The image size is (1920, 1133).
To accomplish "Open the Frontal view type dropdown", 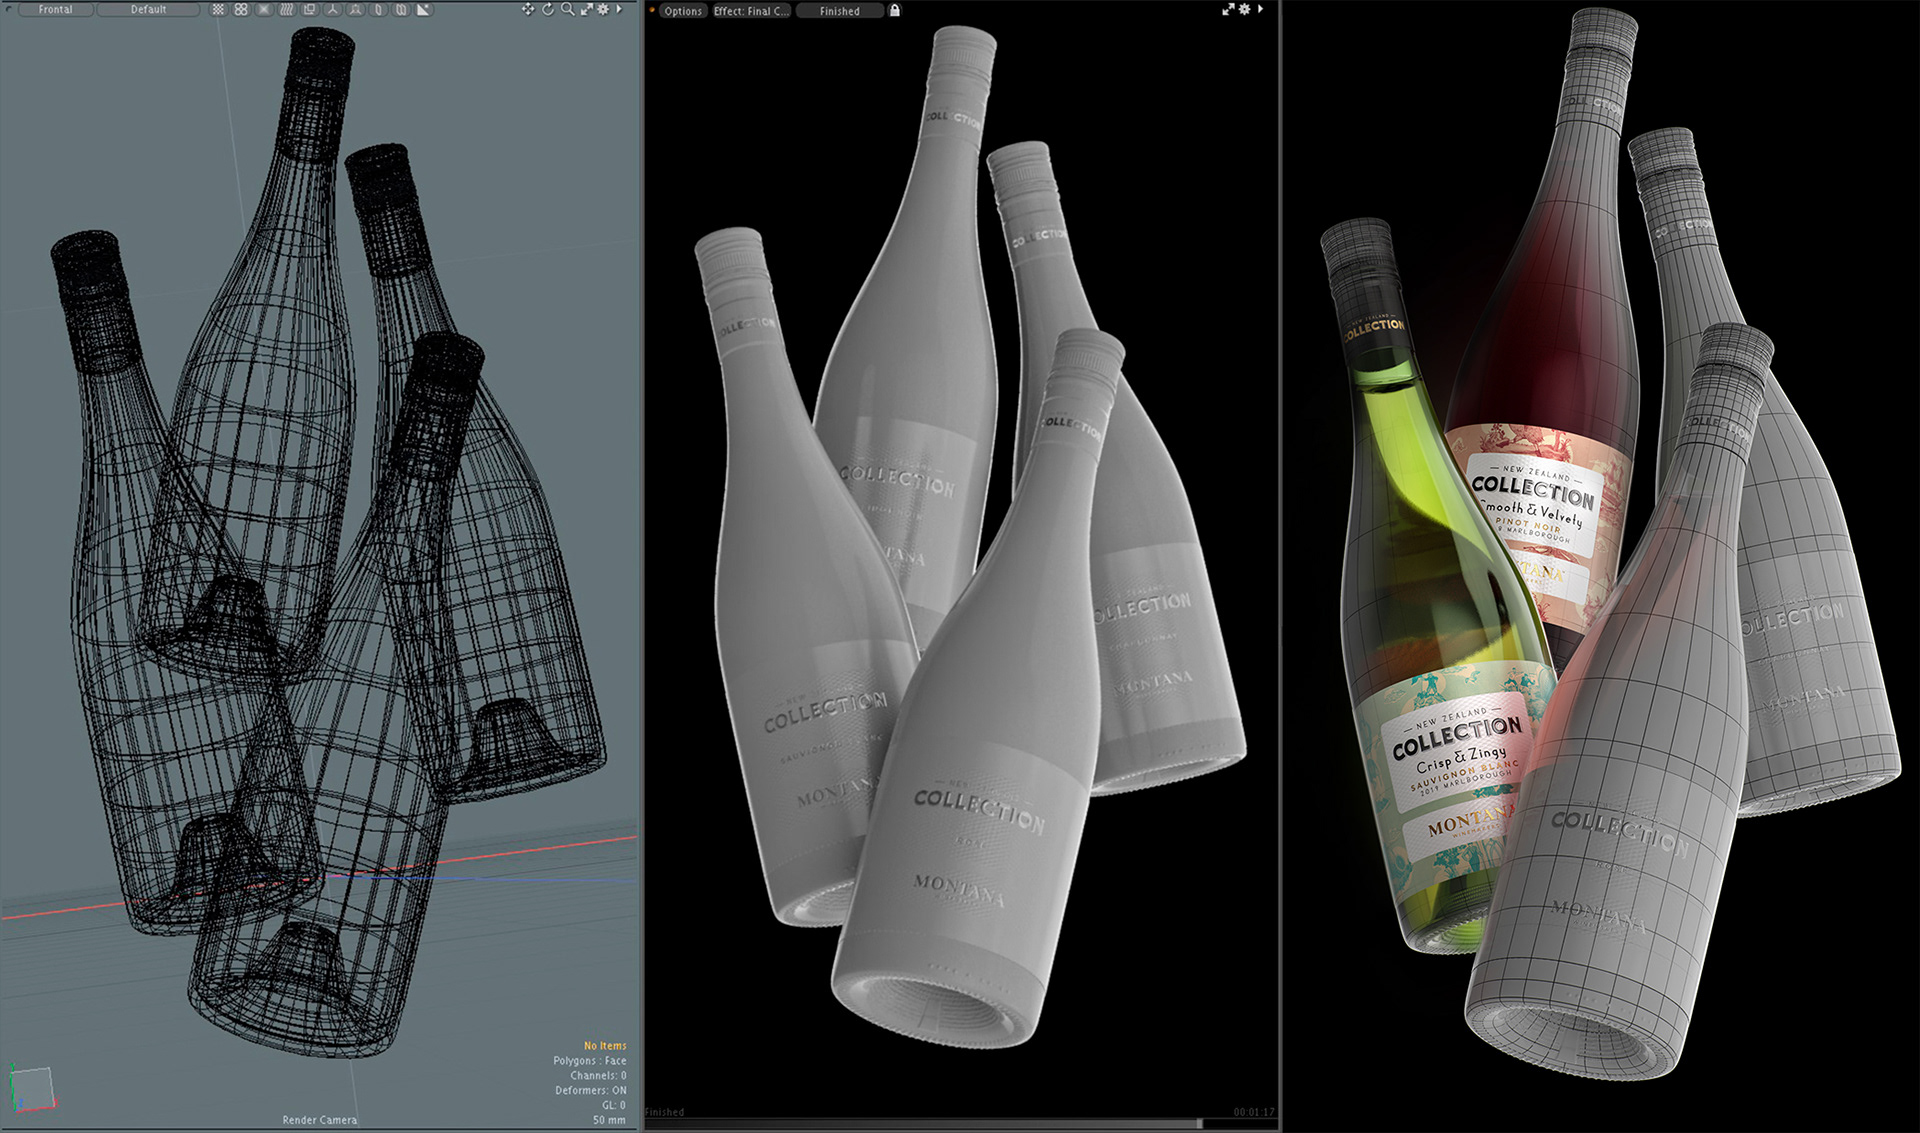I will (55, 9).
